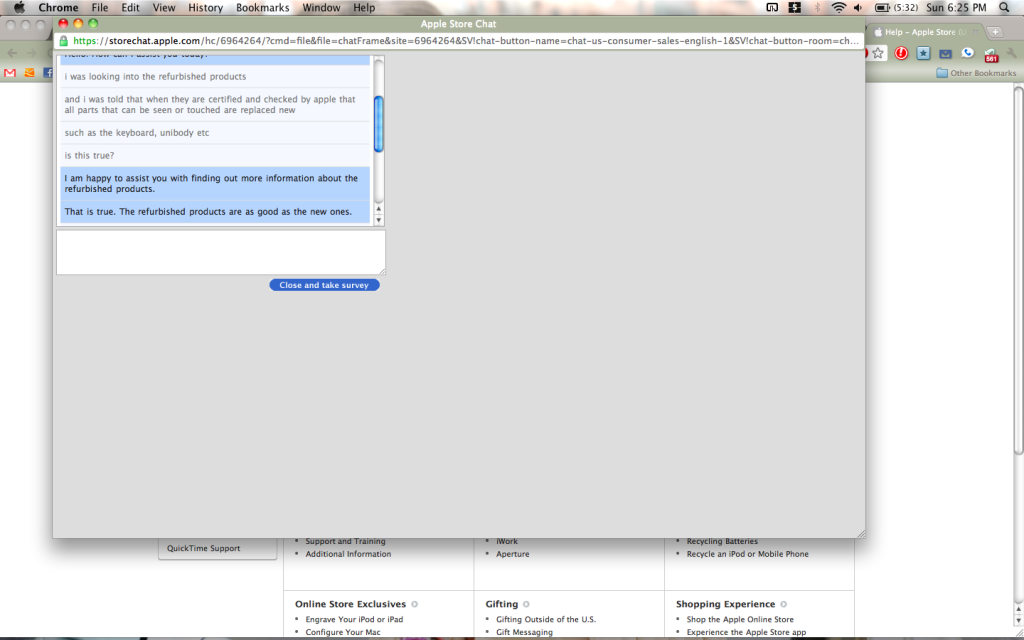Click the Bluetooth menu bar icon
1024x640 pixels.
[x=817, y=8]
